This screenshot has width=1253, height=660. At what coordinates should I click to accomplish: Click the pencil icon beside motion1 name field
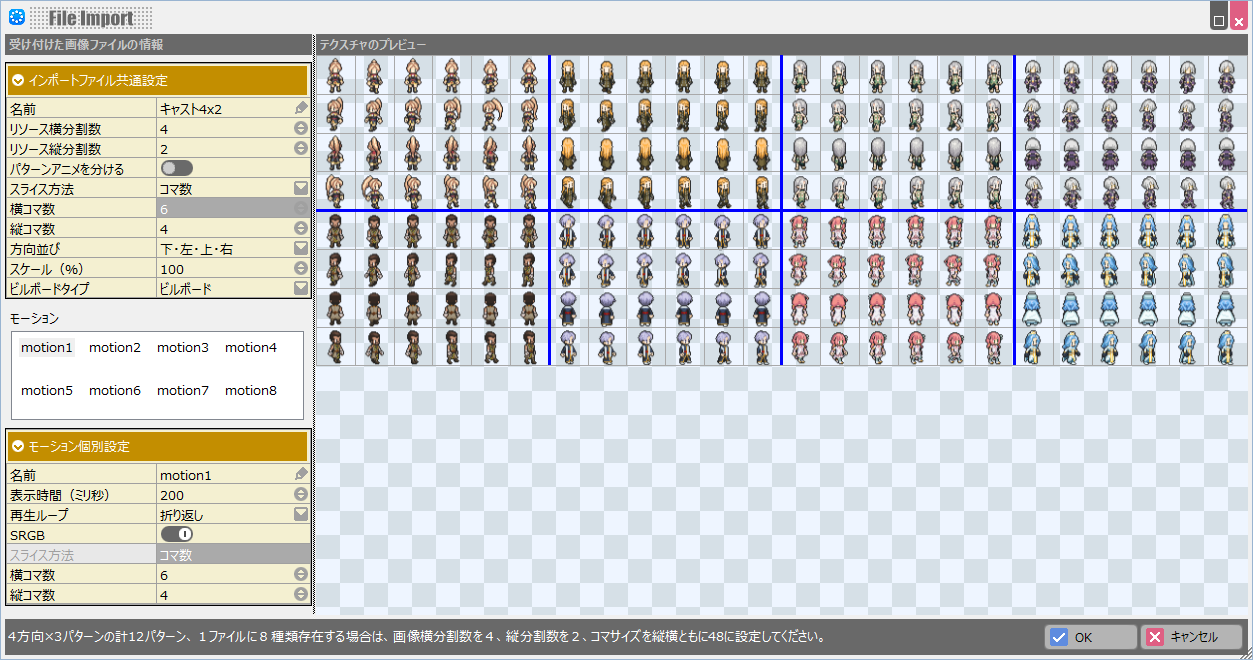301,475
